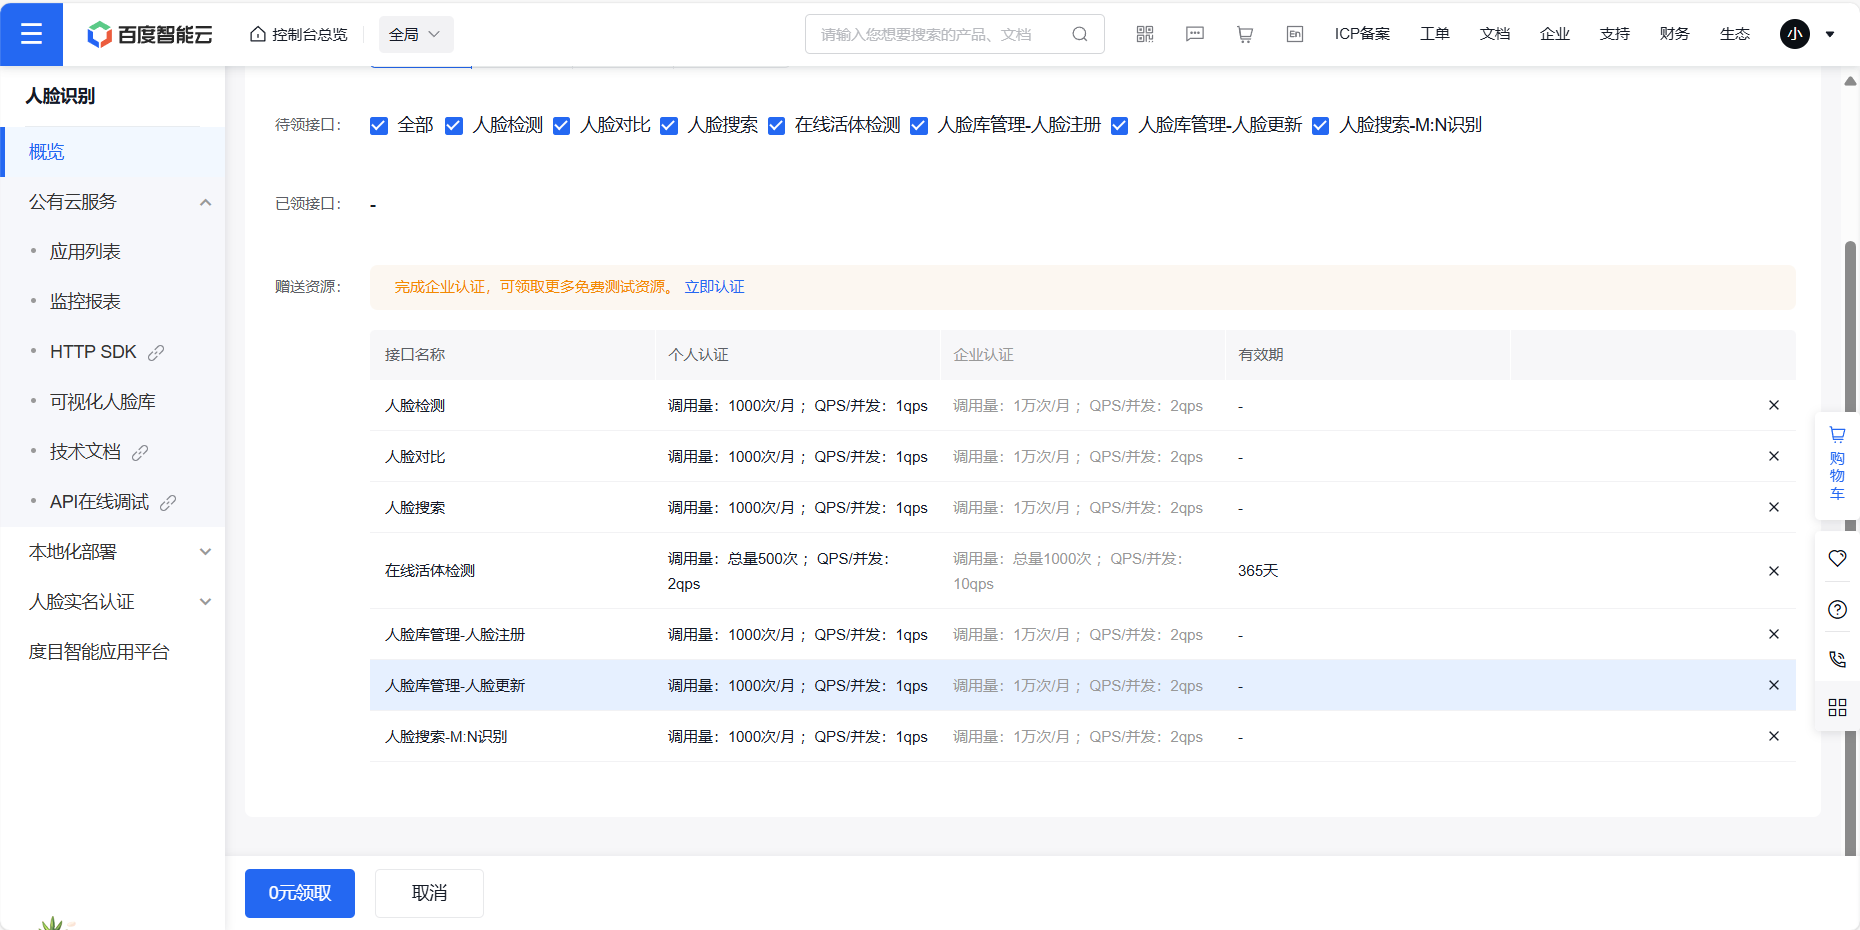
Task: Open the floating 购物车 side widget
Action: pyautogui.click(x=1837, y=465)
